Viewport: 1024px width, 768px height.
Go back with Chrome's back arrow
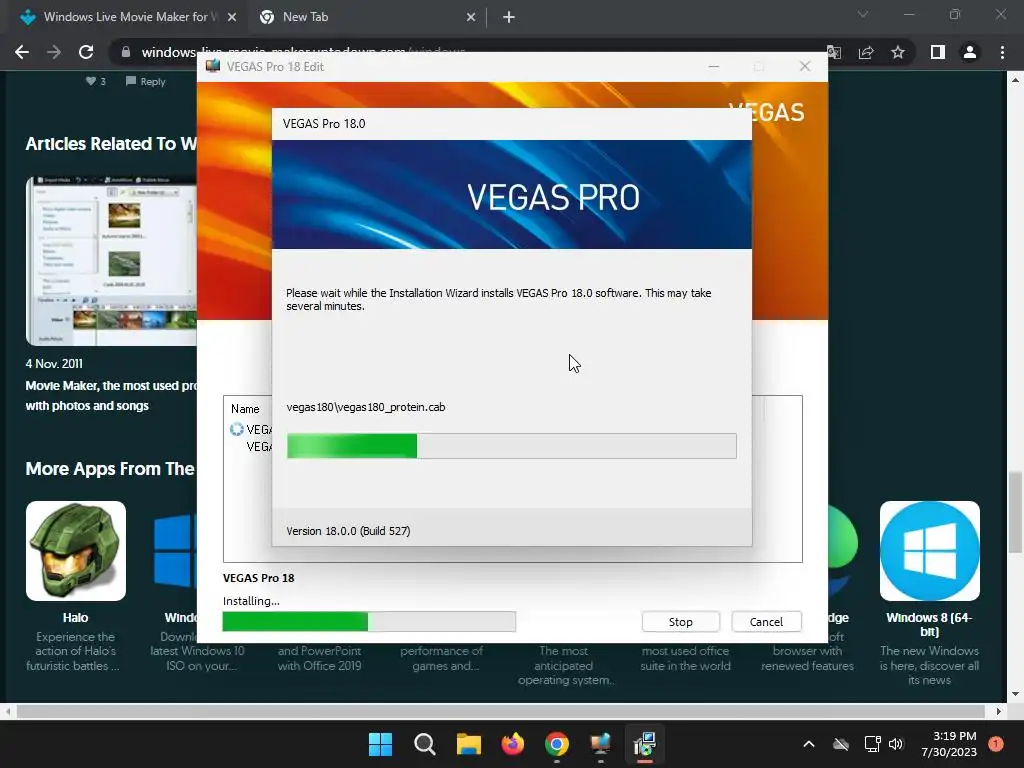(x=22, y=52)
